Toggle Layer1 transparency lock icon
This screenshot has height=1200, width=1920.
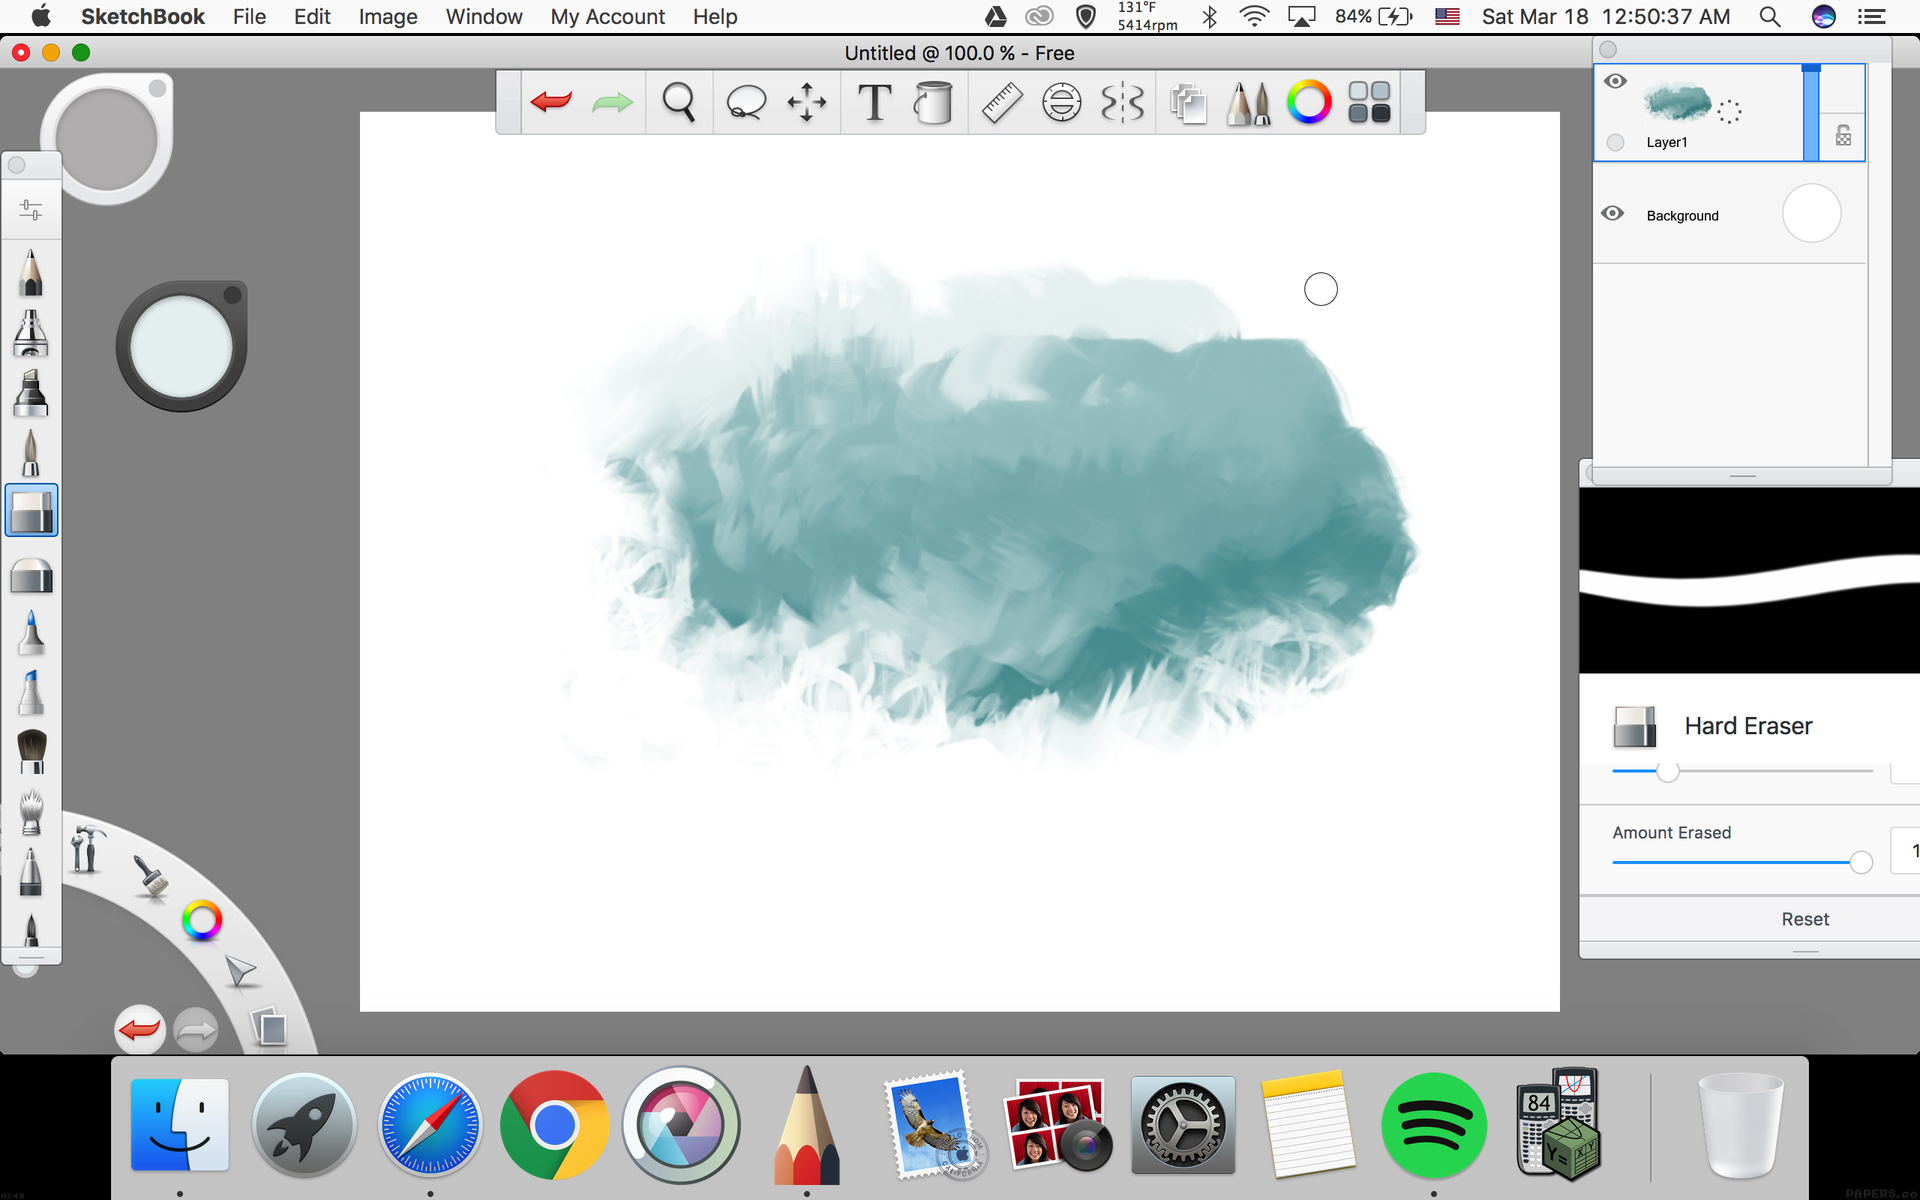(1843, 136)
